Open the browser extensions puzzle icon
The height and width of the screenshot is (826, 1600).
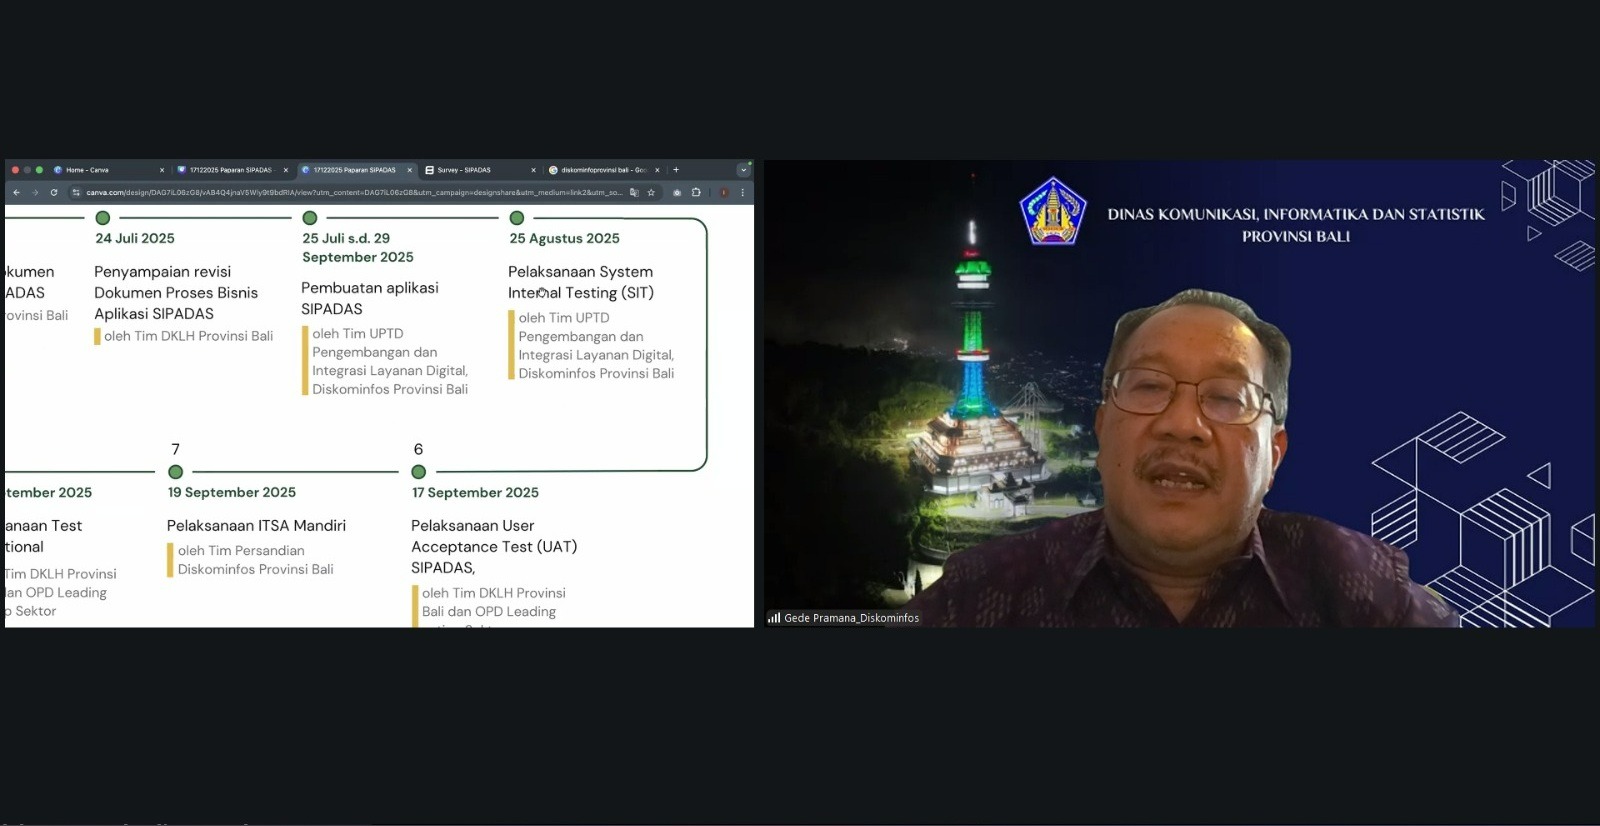click(x=696, y=193)
